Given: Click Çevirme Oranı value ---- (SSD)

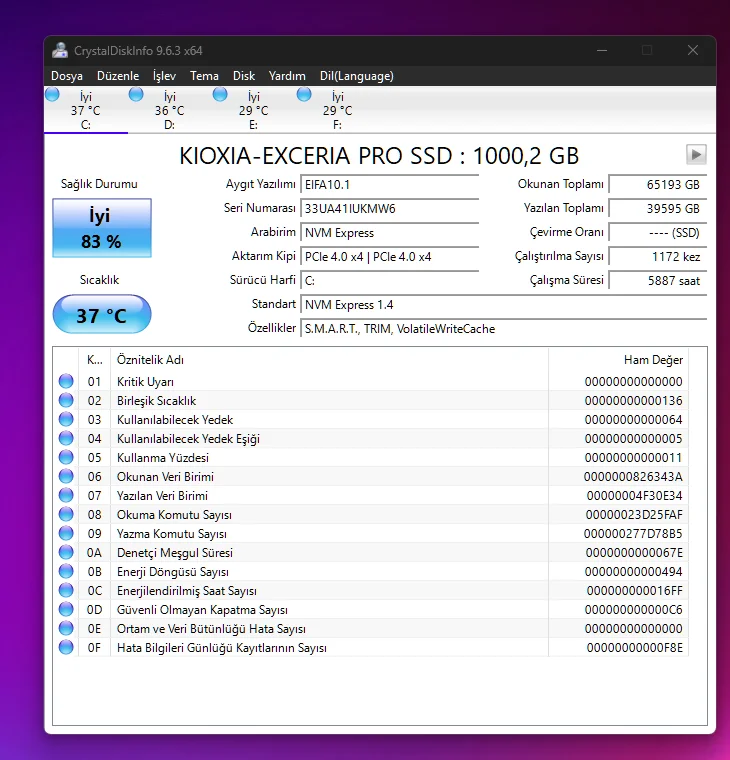Looking at the screenshot, I should (x=658, y=233).
